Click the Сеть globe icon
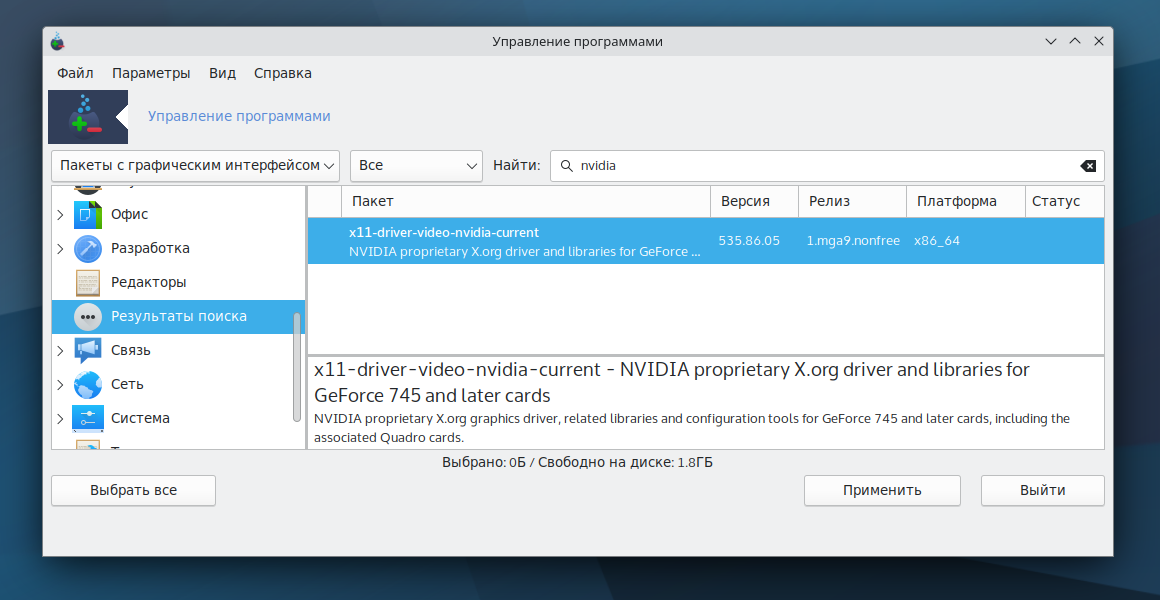The height and width of the screenshot is (600, 1160). (88, 384)
